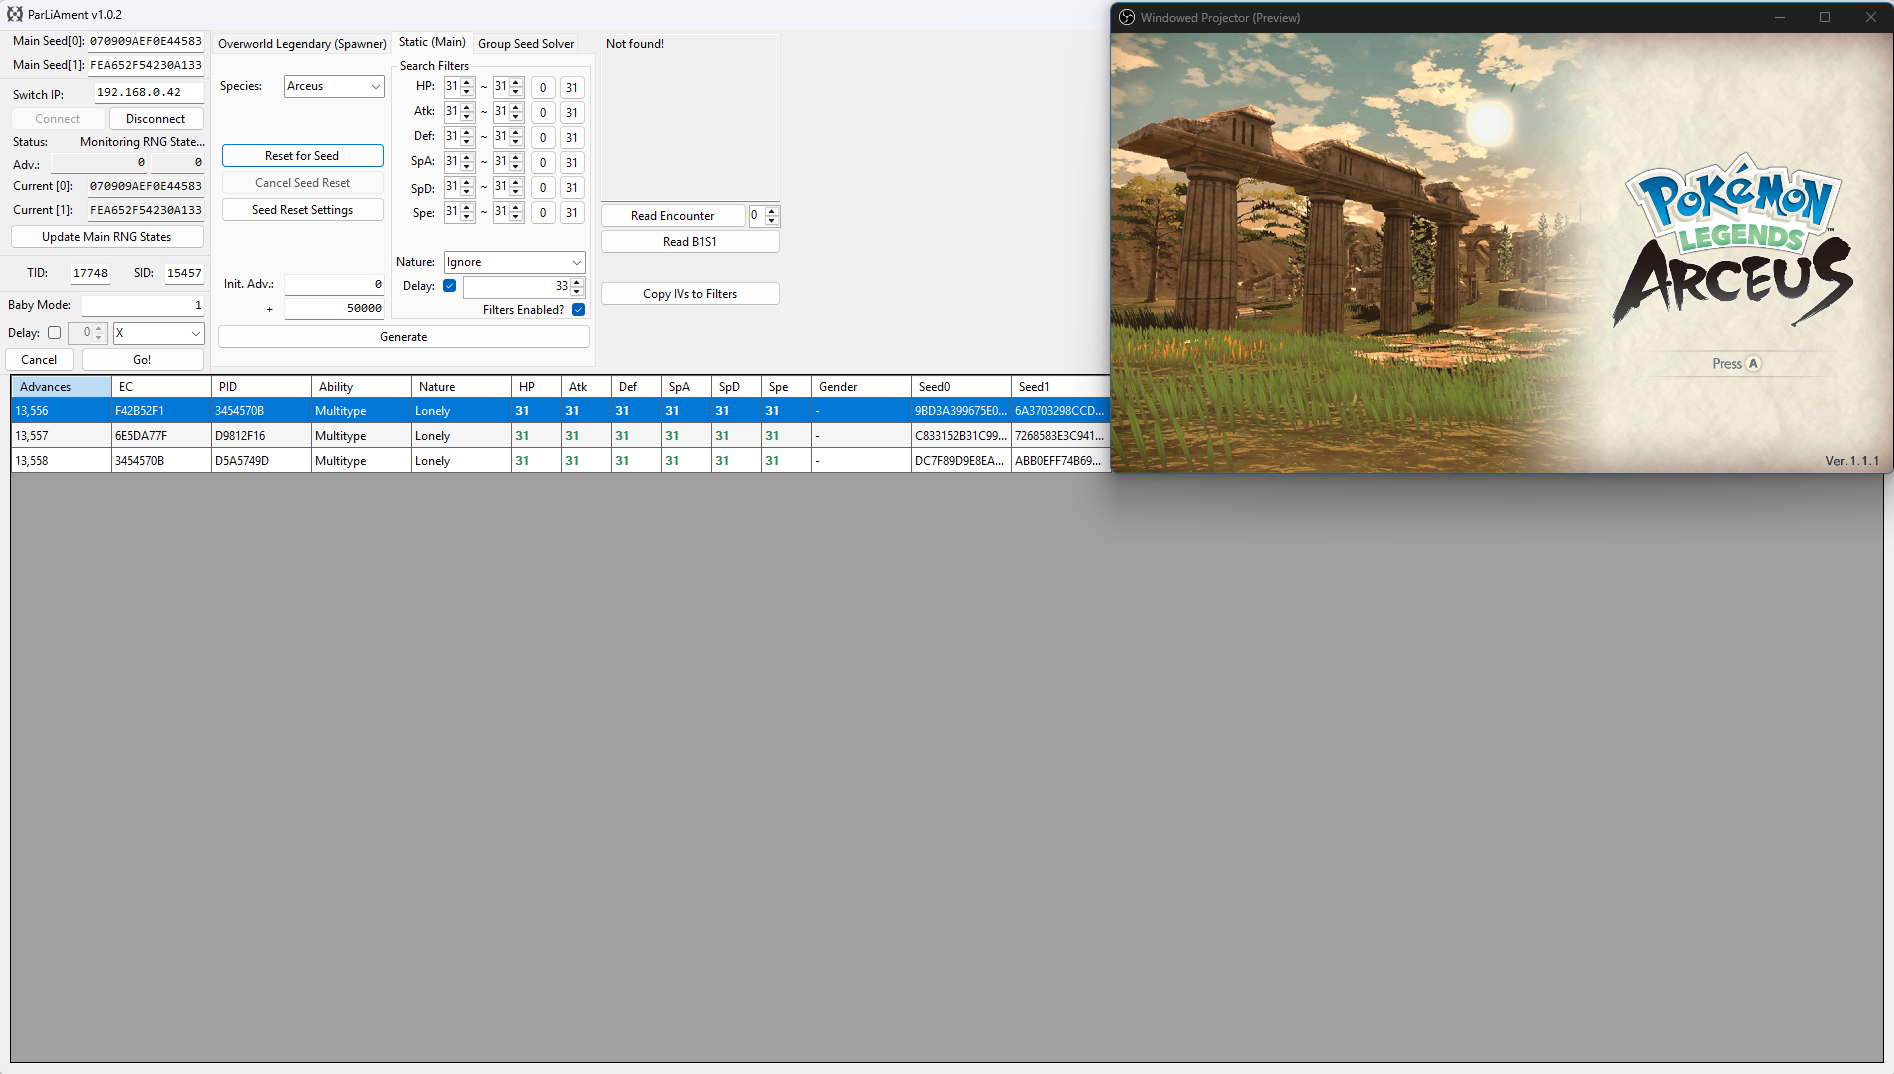Click the ParLiAment app icon in title bar
The width and height of the screenshot is (1894, 1074).
[14, 14]
